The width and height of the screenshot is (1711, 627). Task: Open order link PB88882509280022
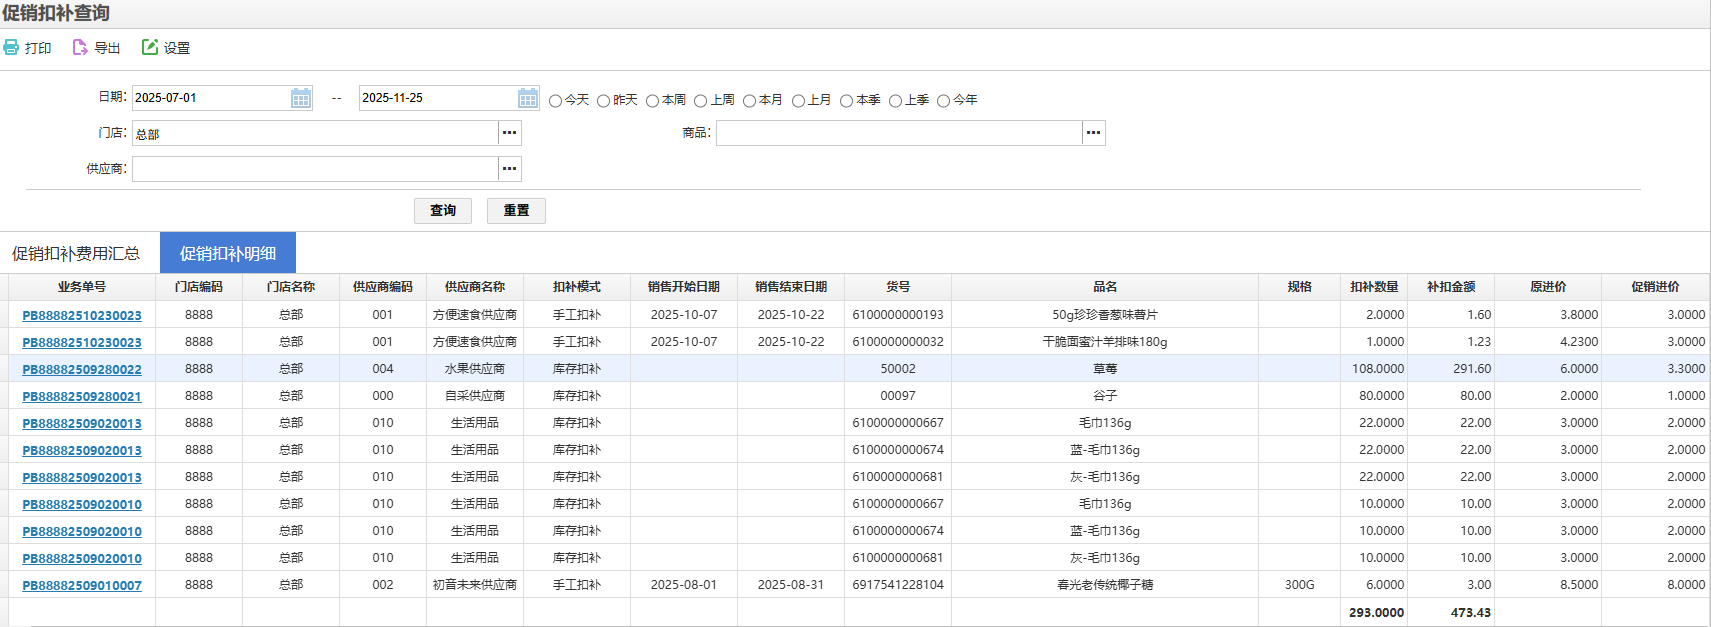coord(82,370)
